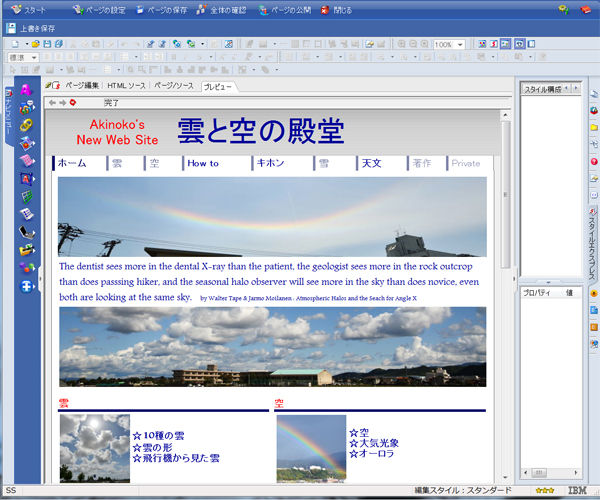Click the red S style icon in toolbar
This screenshot has width=600, height=500.
(494, 44)
